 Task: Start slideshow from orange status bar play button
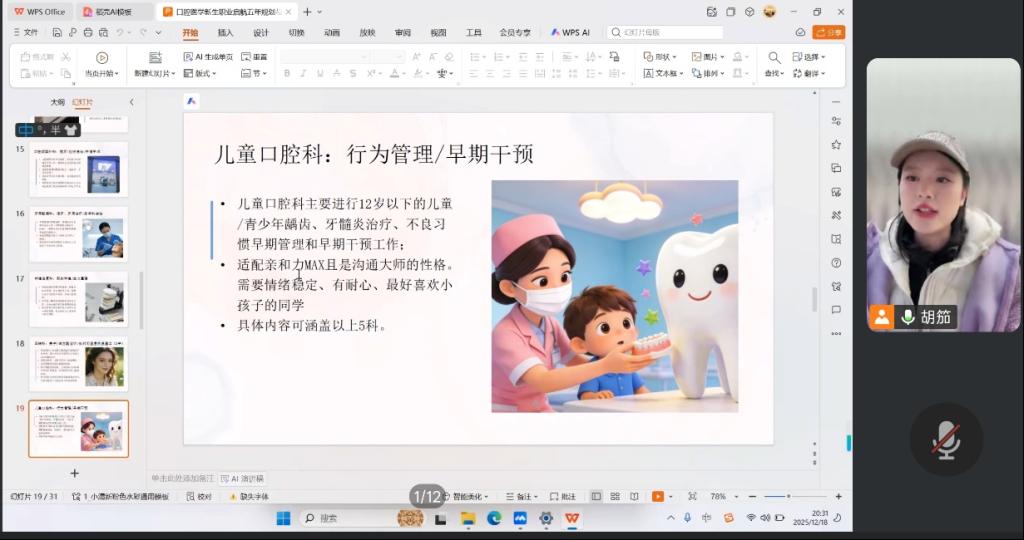[657, 496]
